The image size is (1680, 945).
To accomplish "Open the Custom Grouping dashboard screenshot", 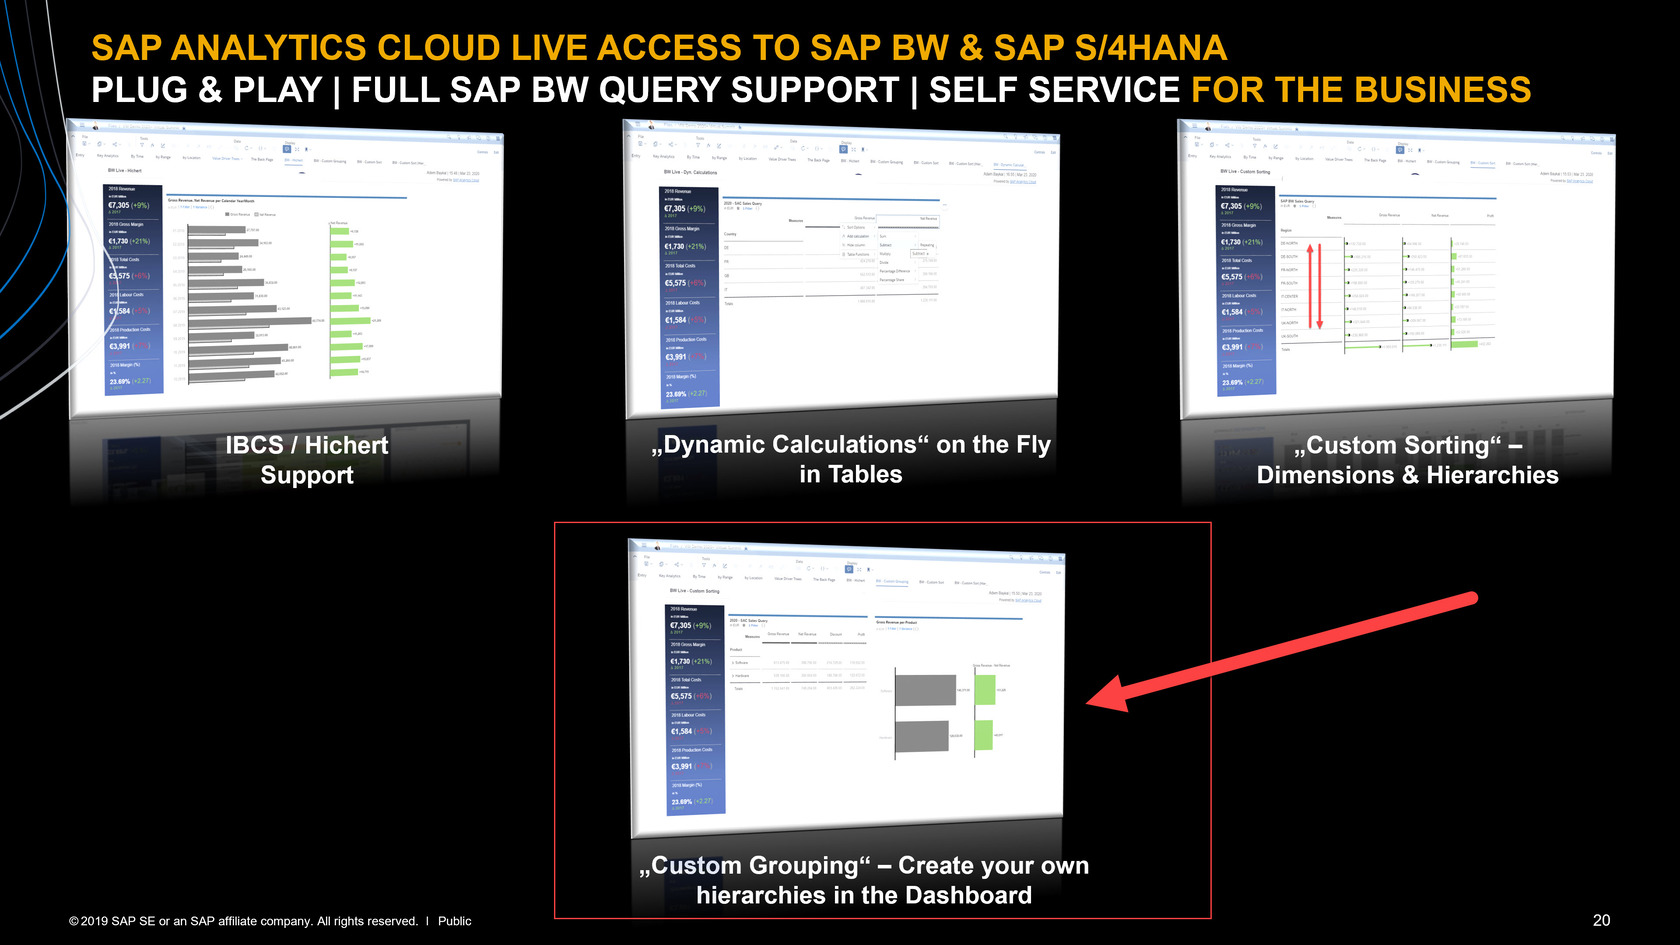I will [847, 688].
